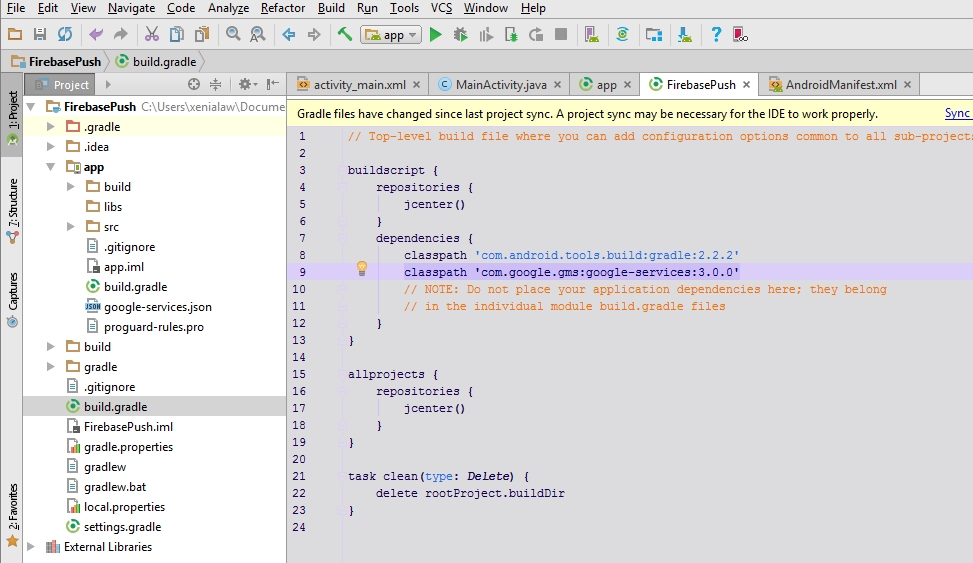Select proguard-rules.pro file
This screenshot has width=973, height=563.
pos(145,327)
